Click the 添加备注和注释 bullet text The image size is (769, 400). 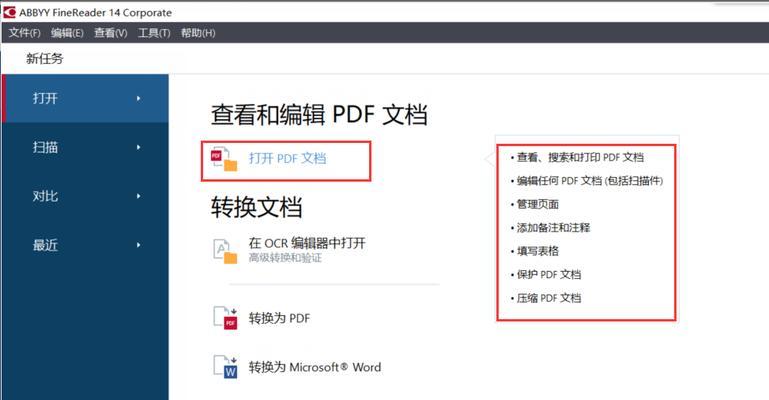(x=553, y=227)
